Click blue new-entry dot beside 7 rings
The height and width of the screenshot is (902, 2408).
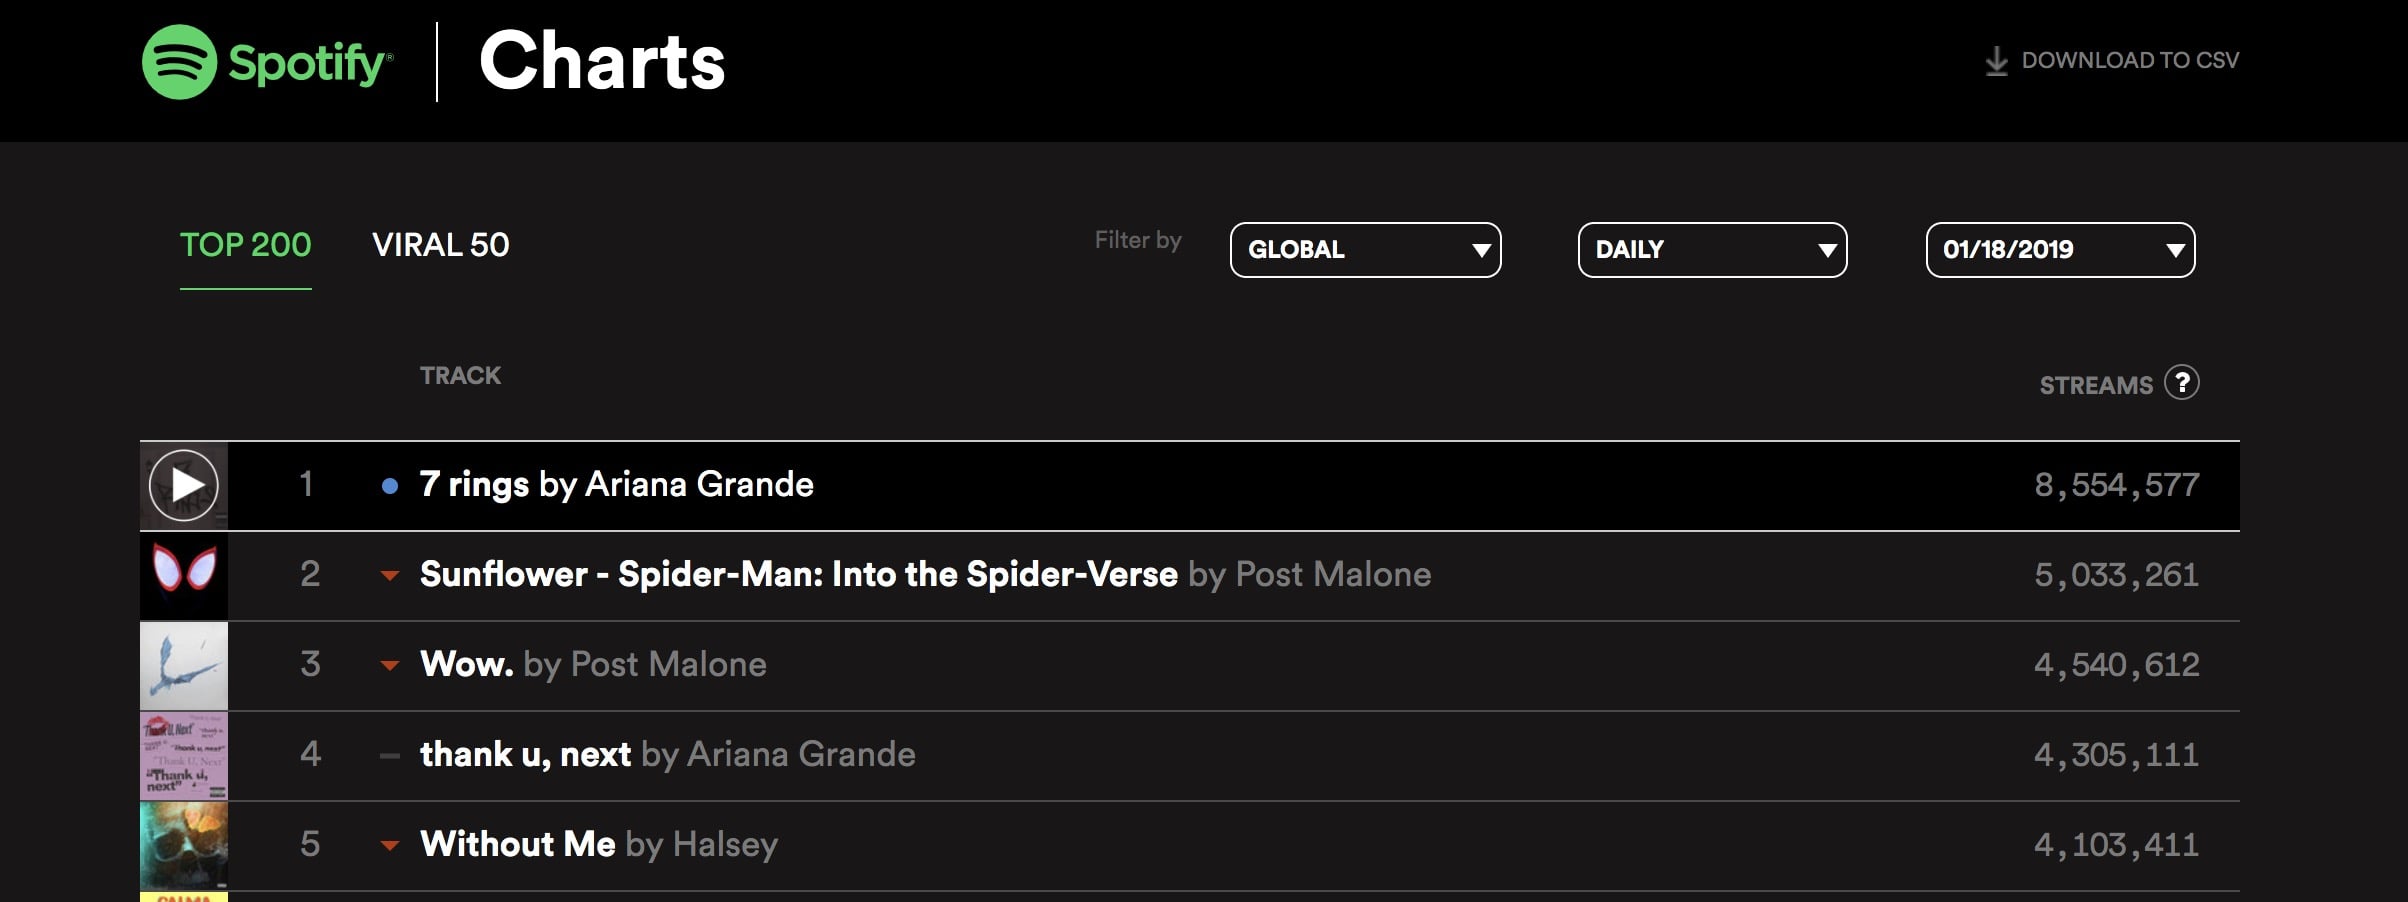390,486
